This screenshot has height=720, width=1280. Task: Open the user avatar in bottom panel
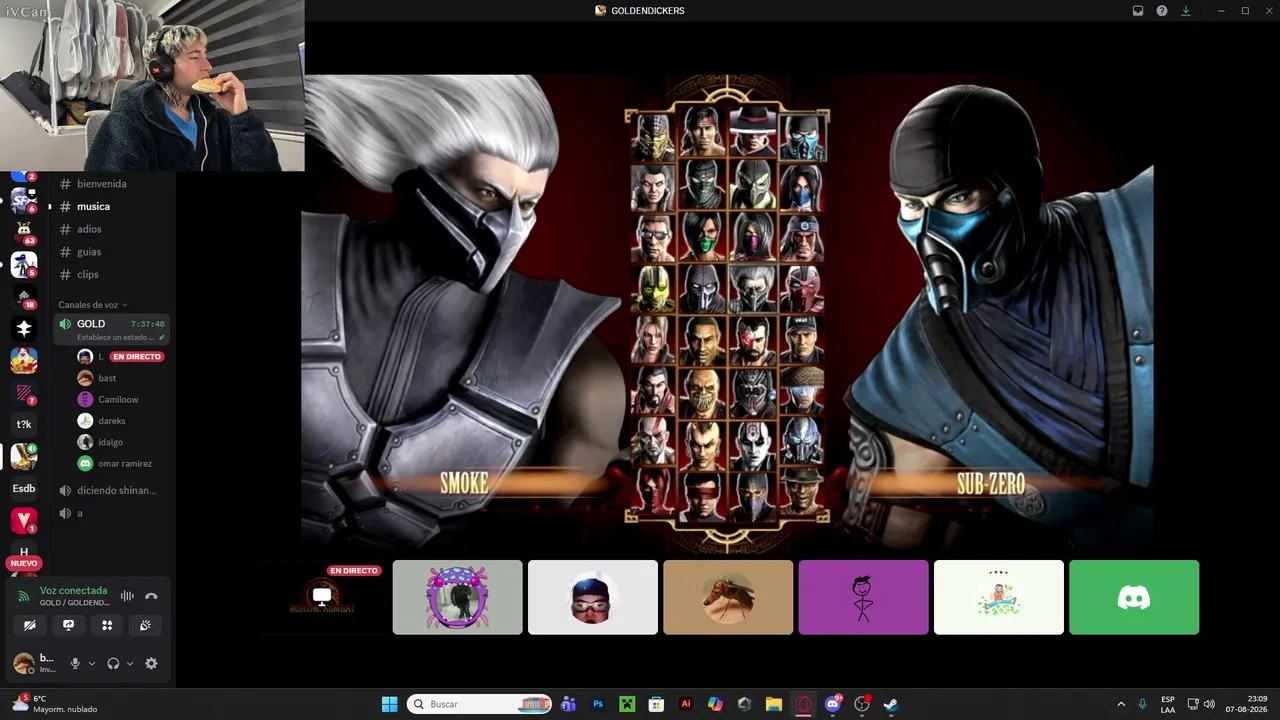23,663
